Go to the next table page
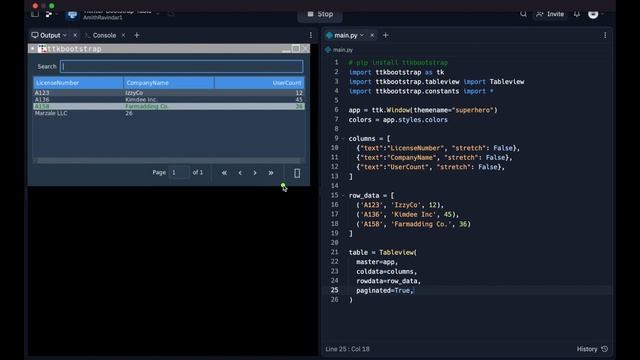 [x=255, y=173]
